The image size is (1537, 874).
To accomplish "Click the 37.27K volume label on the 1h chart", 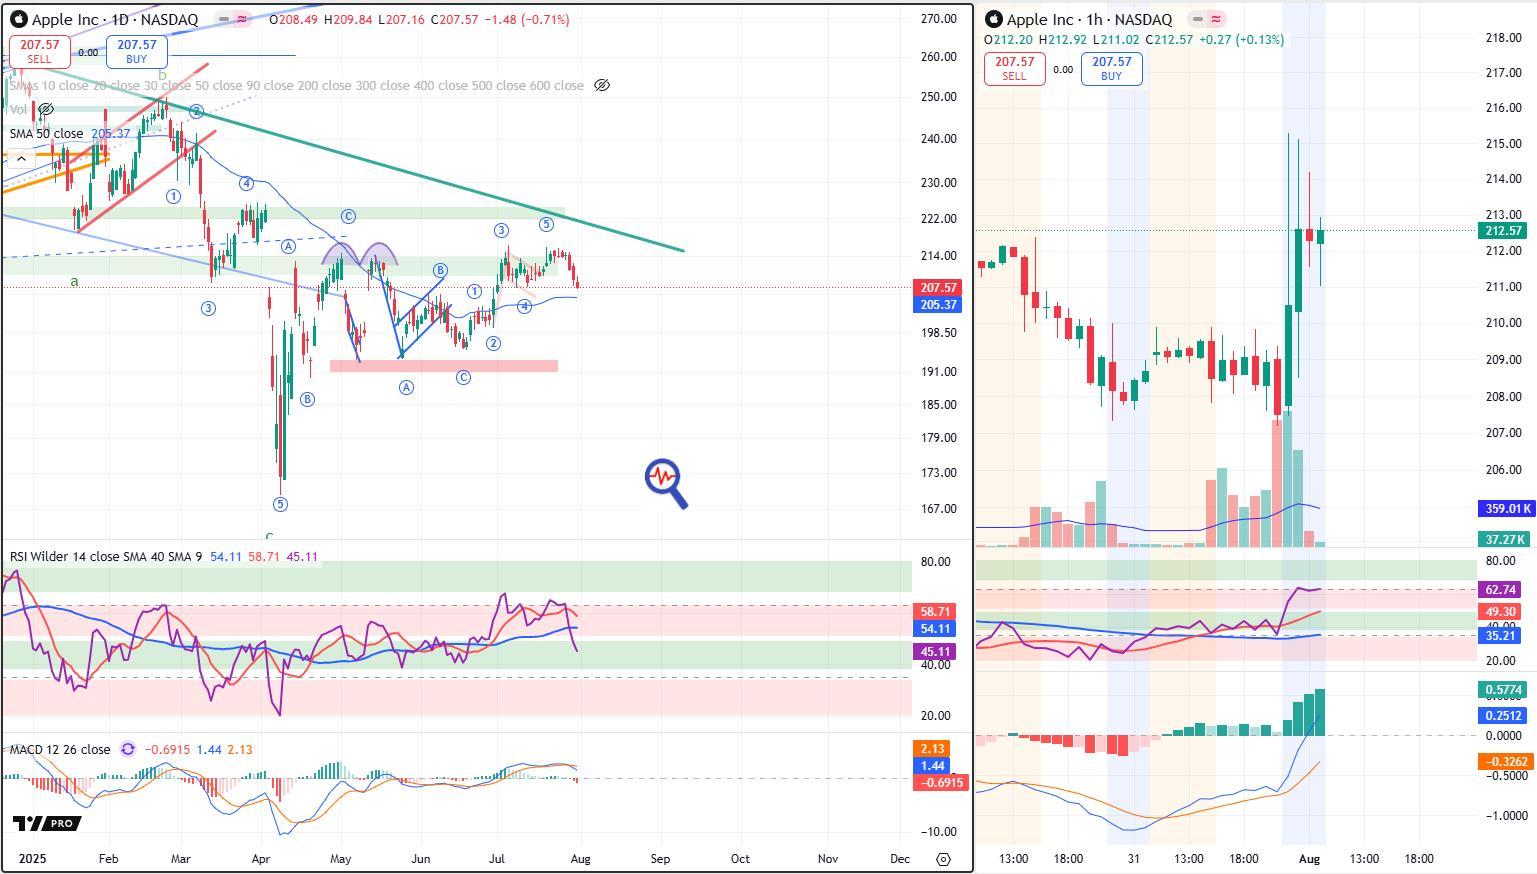I will tap(1505, 539).
